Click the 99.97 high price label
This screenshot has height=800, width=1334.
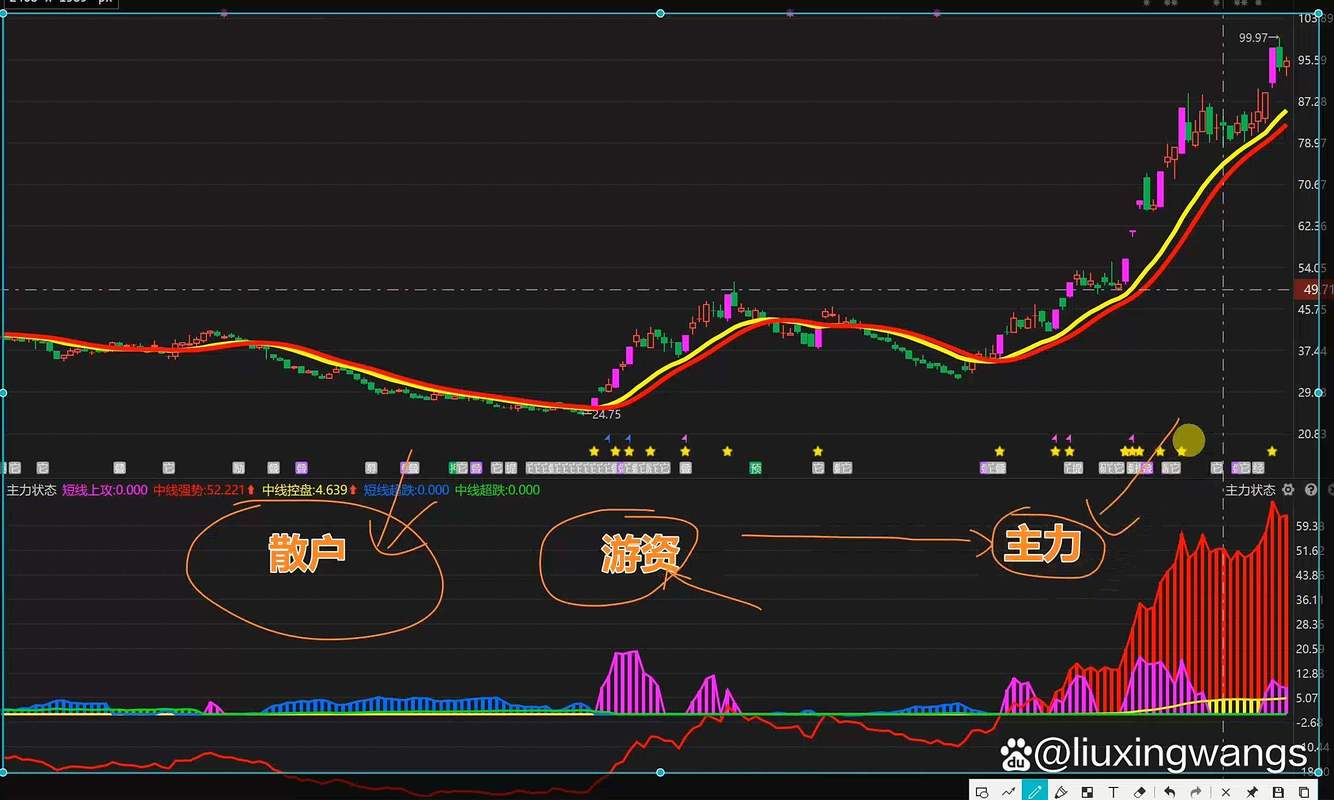(1254, 38)
